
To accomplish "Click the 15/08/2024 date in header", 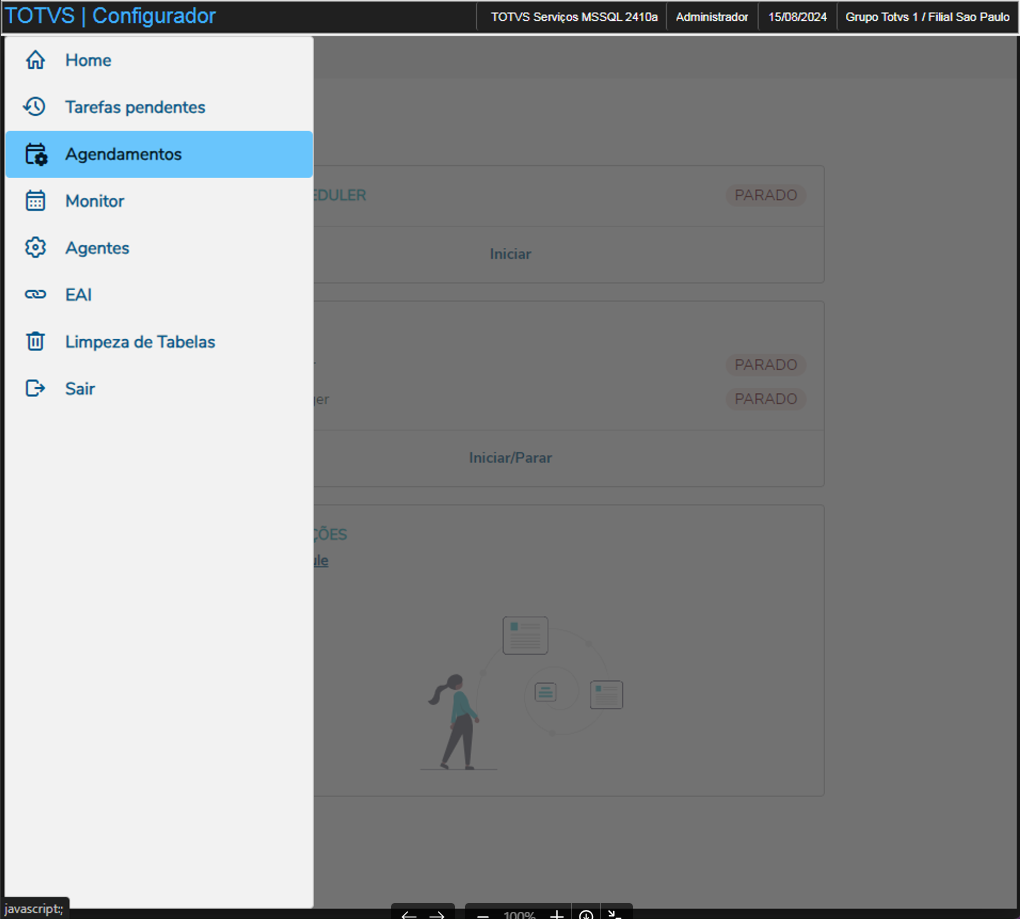I will tap(798, 17).
